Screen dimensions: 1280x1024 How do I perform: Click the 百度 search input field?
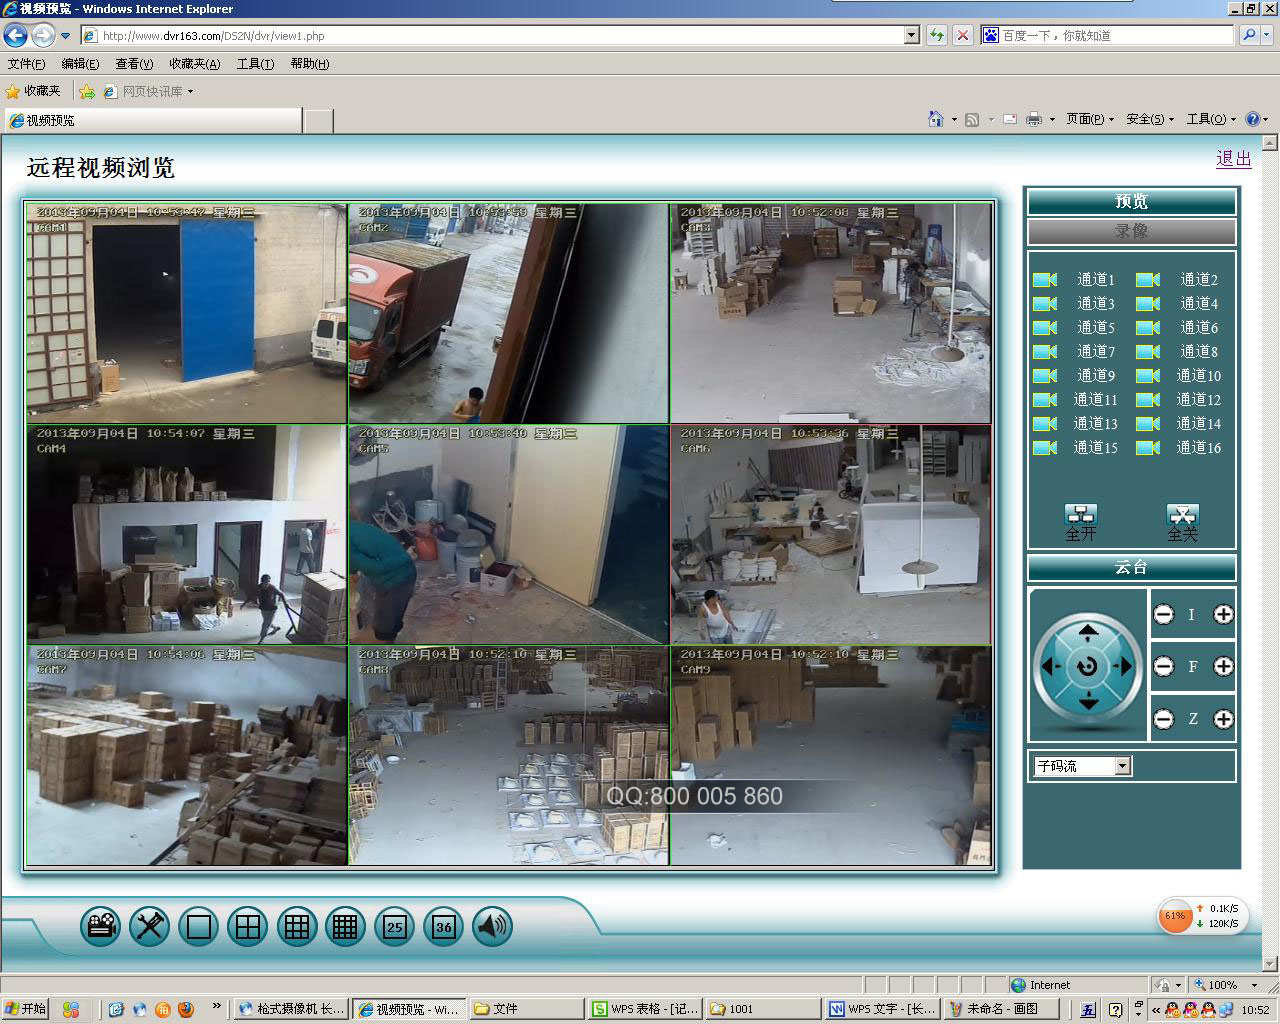[x=1117, y=35]
